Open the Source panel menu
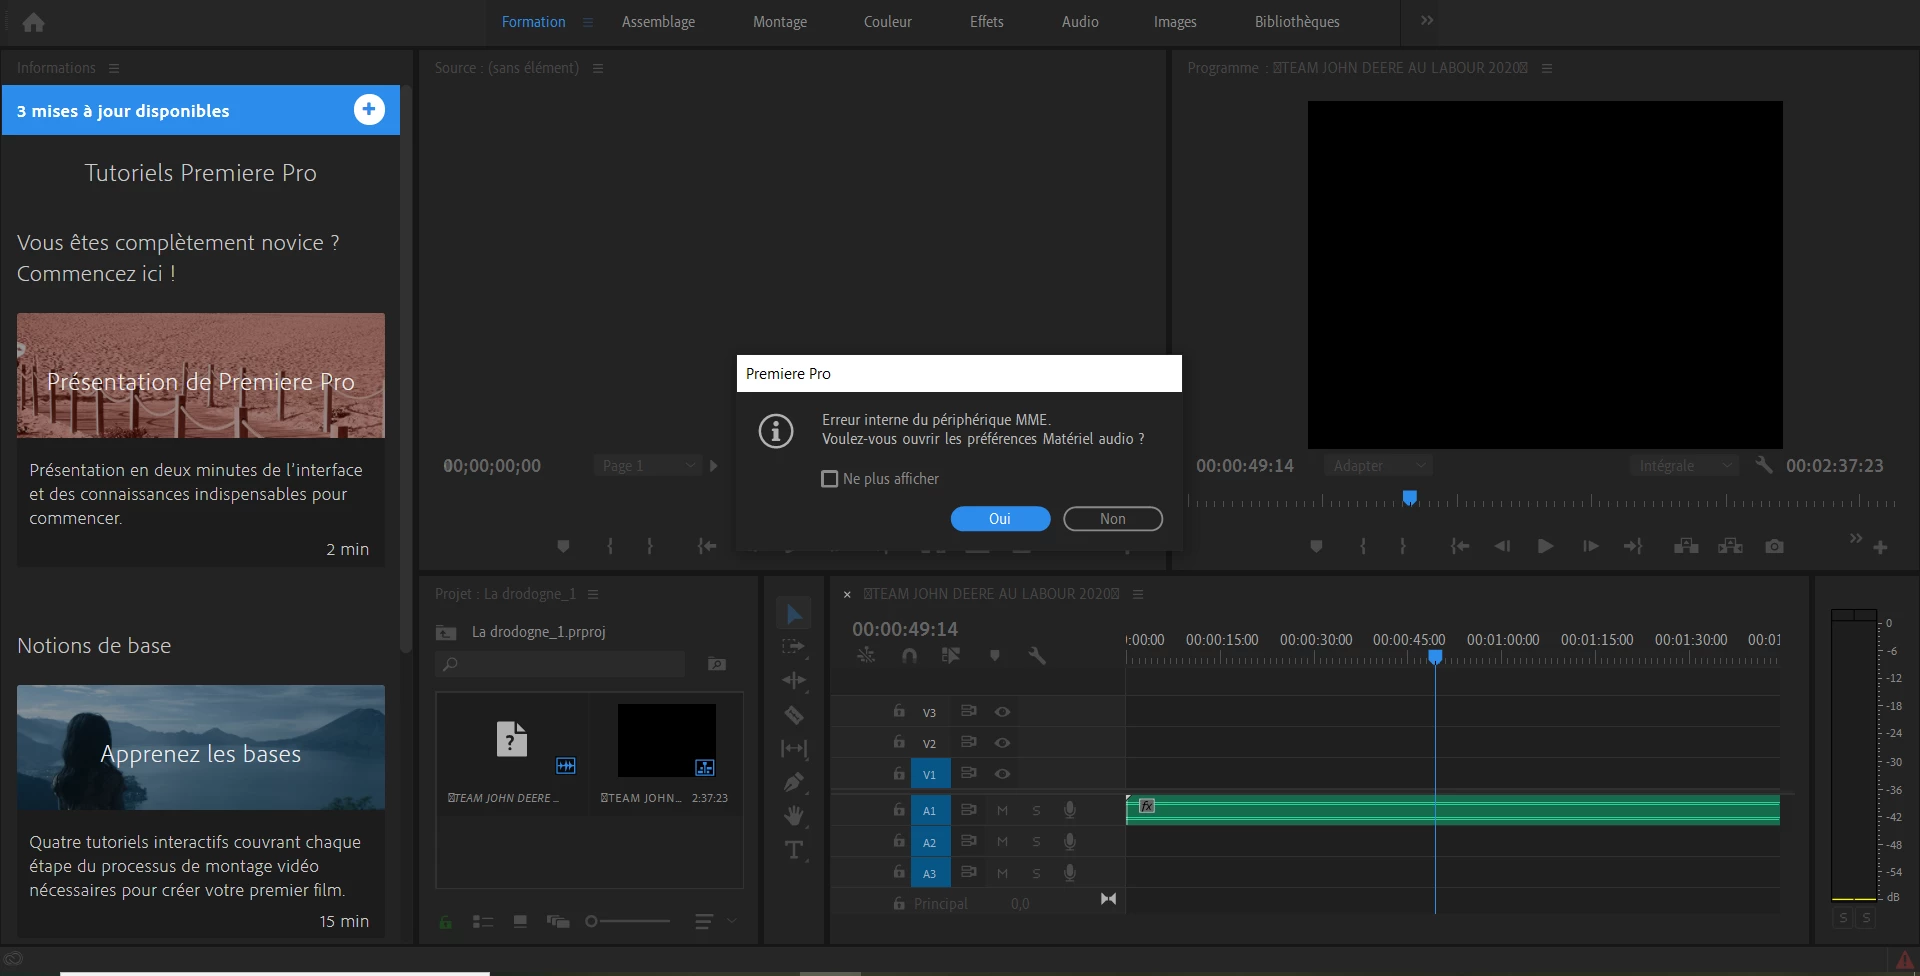The image size is (1920, 976). (598, 68)
